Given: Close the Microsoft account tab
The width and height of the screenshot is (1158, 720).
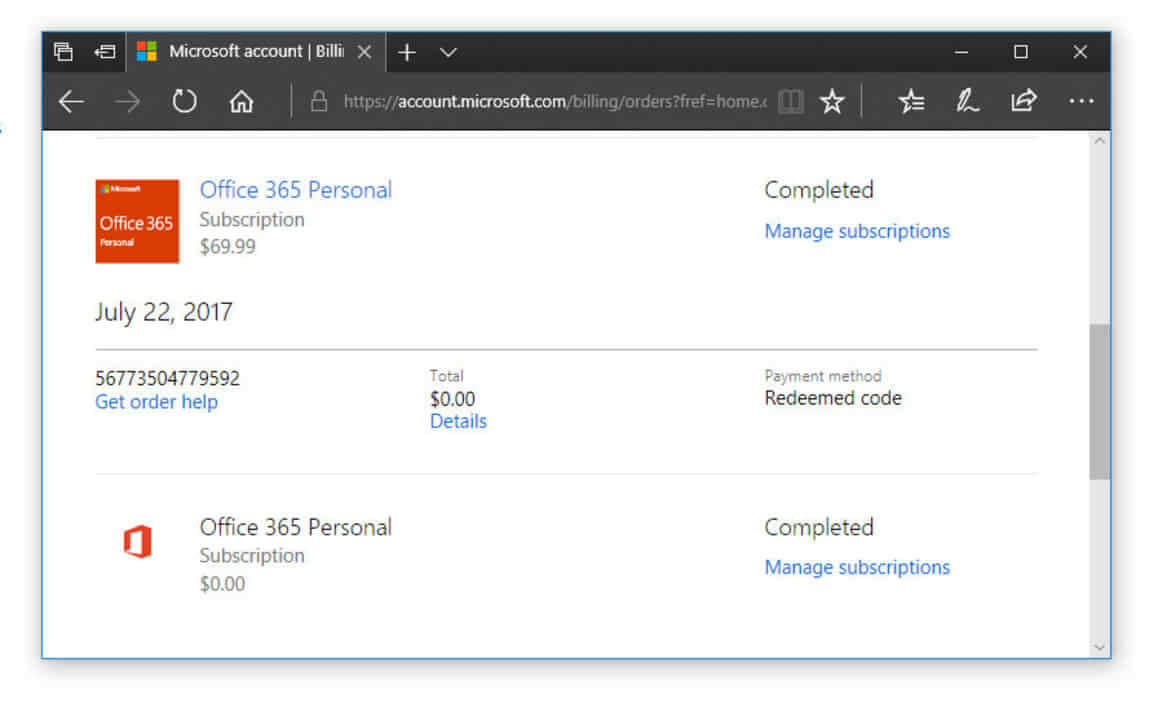Looking at the screenshot, I should [x=364, y=52].
